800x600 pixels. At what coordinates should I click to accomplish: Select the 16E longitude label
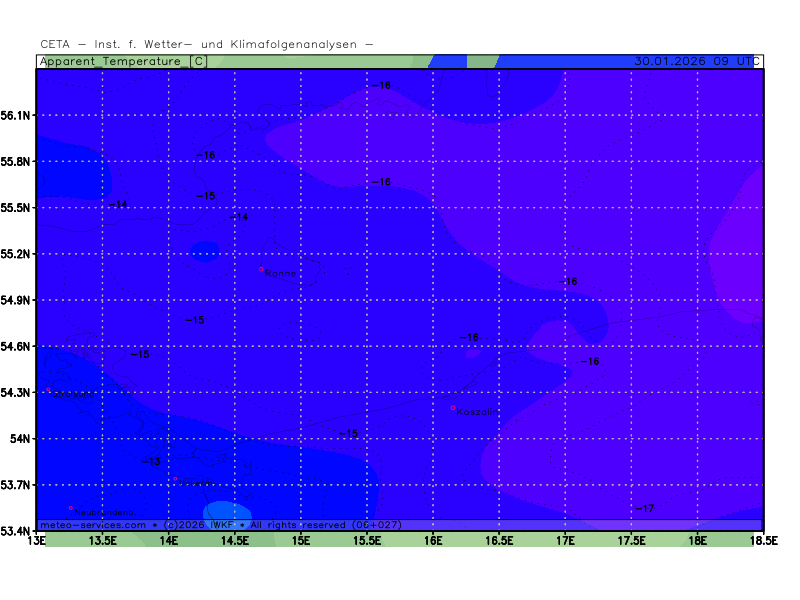point(433,541)
